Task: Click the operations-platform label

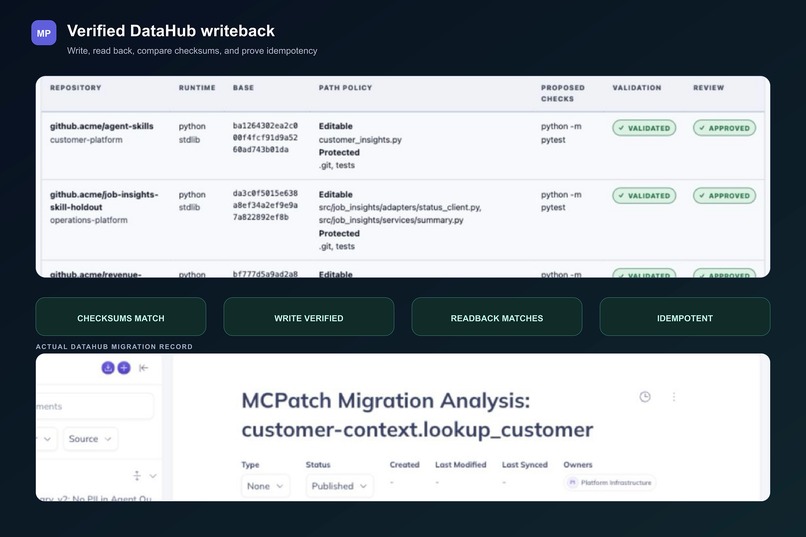Action: [x=89, y=220]
